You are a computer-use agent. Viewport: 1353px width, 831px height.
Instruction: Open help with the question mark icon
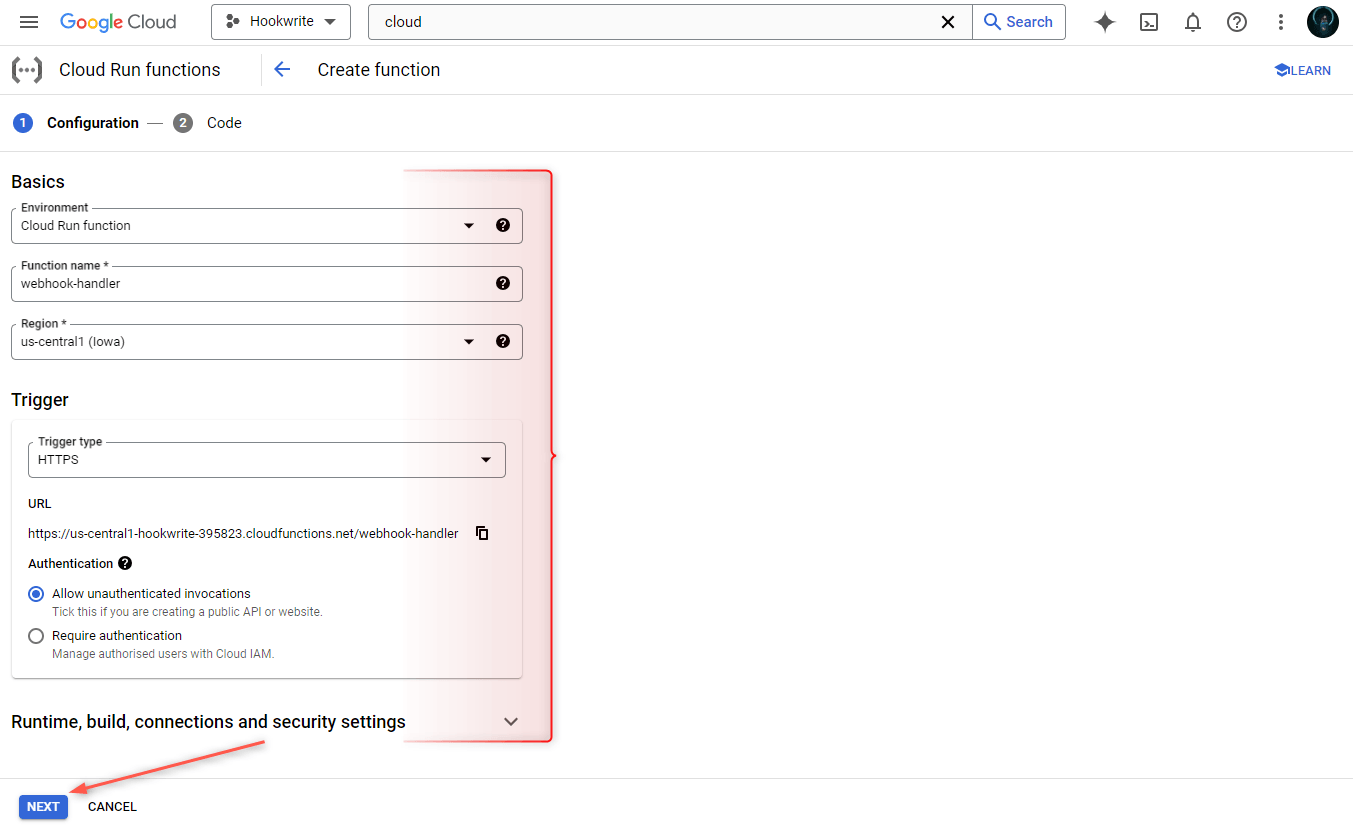[1236, 21]
